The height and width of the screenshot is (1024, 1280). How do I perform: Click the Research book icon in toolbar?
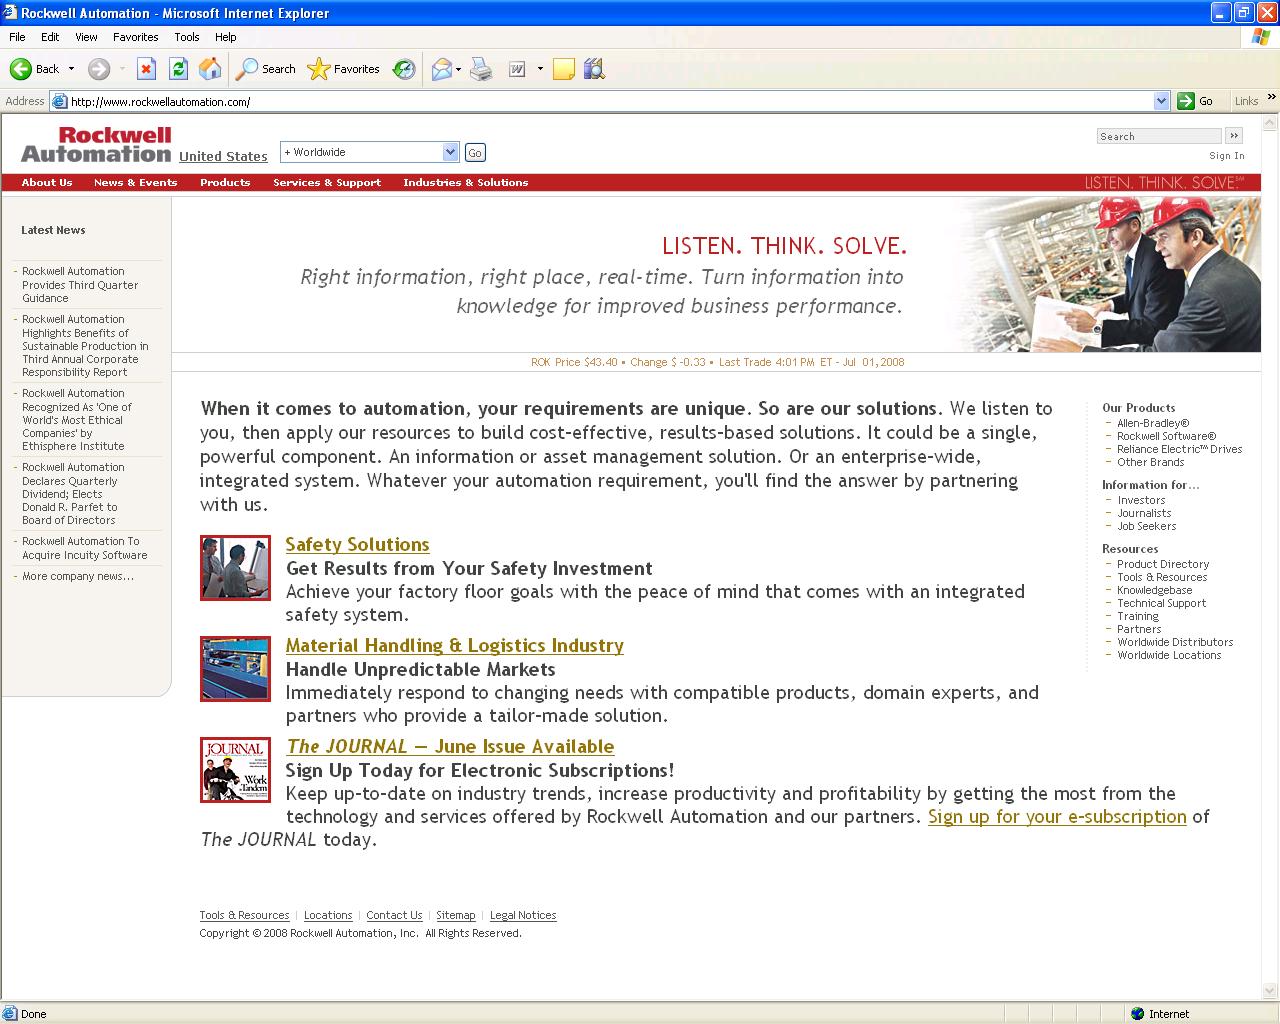594,69
